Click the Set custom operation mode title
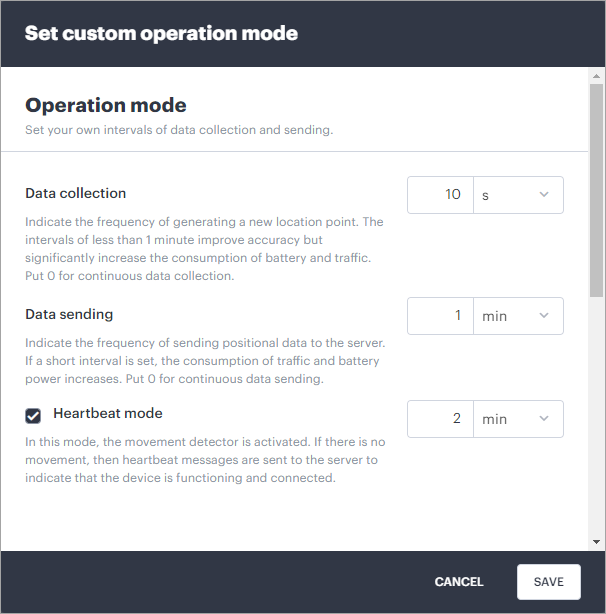The width and height of the screenshot is (606, 614). point(161,33)
